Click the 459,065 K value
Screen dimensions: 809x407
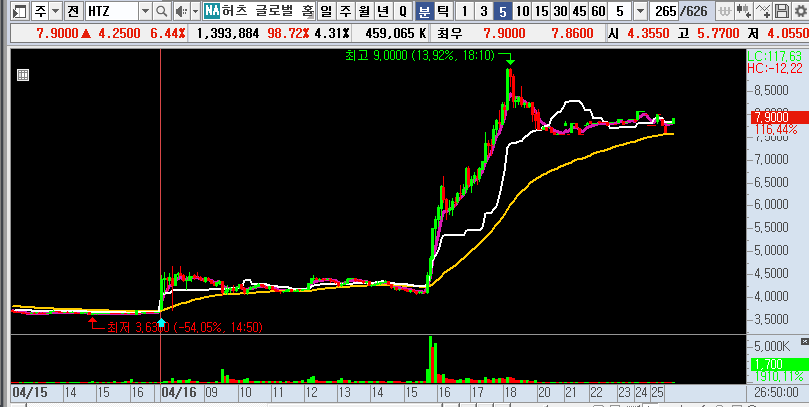coord(396,34)
